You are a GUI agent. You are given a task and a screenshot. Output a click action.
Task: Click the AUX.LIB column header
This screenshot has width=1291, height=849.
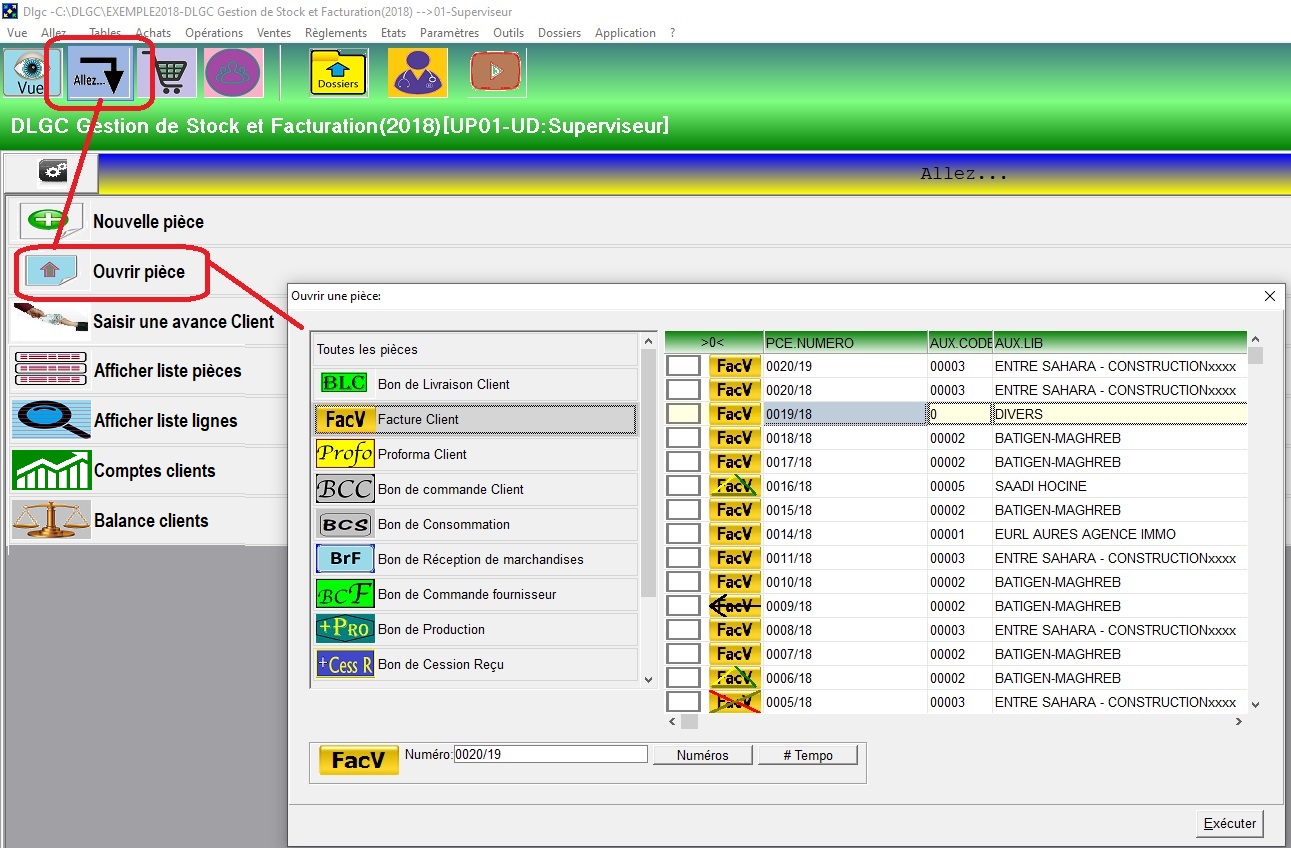tap(1120, 343)
